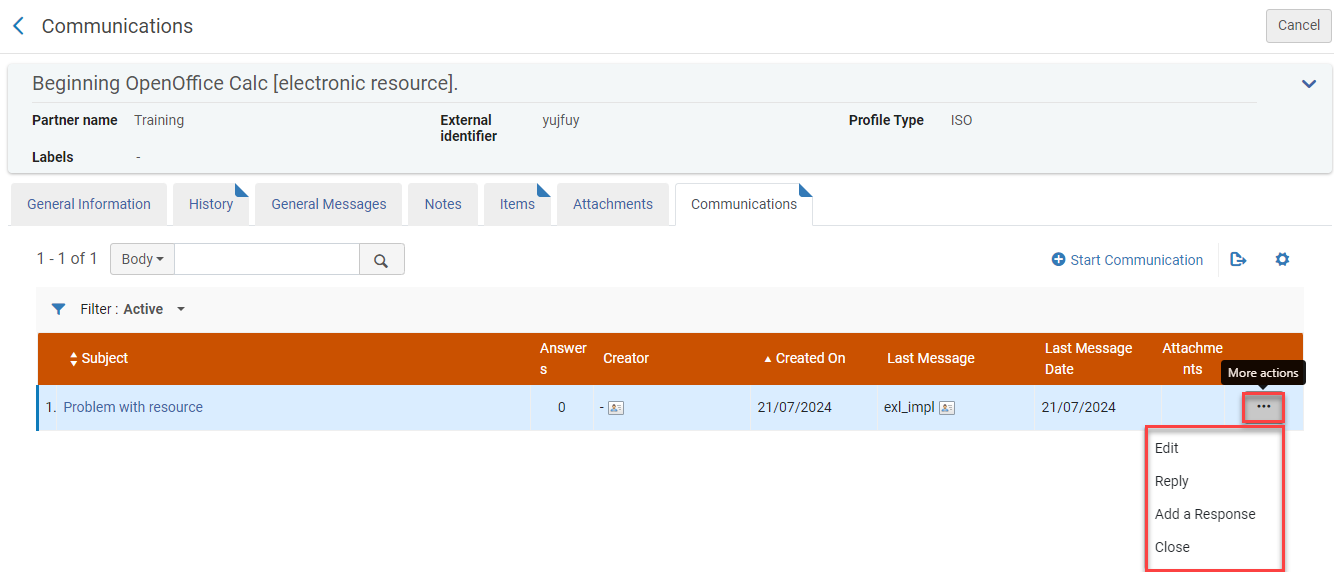Click the Cancel button
Screen dimensions: 1334x572
(x=1298, y=25)
